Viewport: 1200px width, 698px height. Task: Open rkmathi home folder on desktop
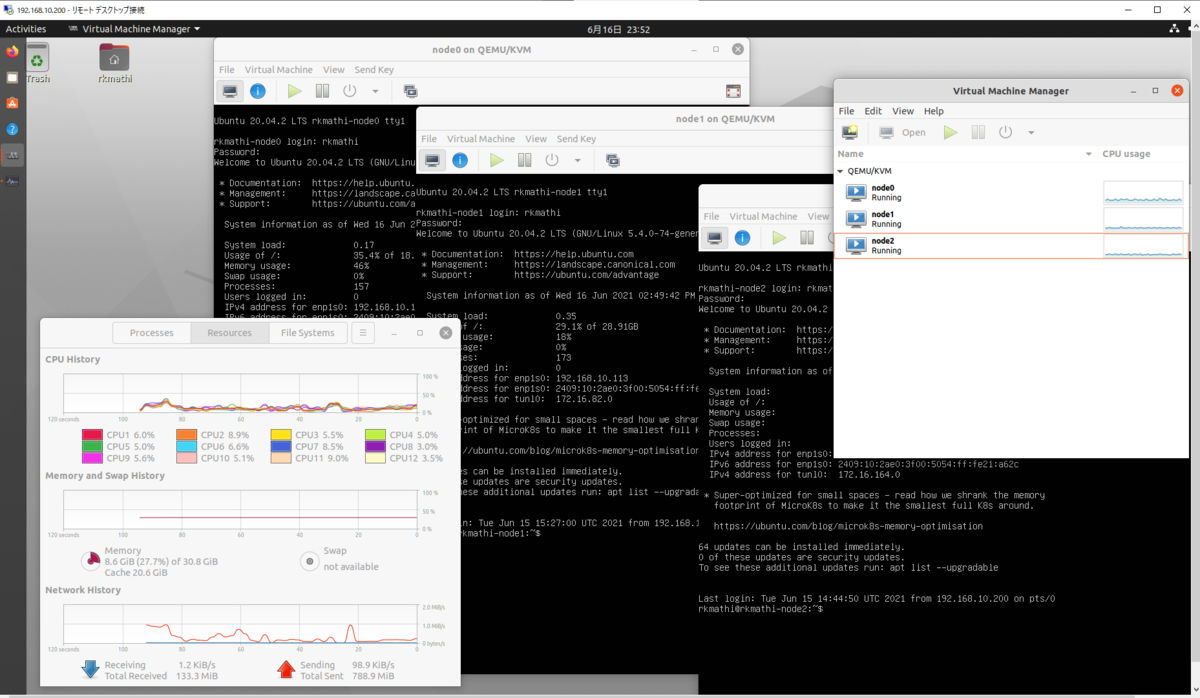point(114,63)
